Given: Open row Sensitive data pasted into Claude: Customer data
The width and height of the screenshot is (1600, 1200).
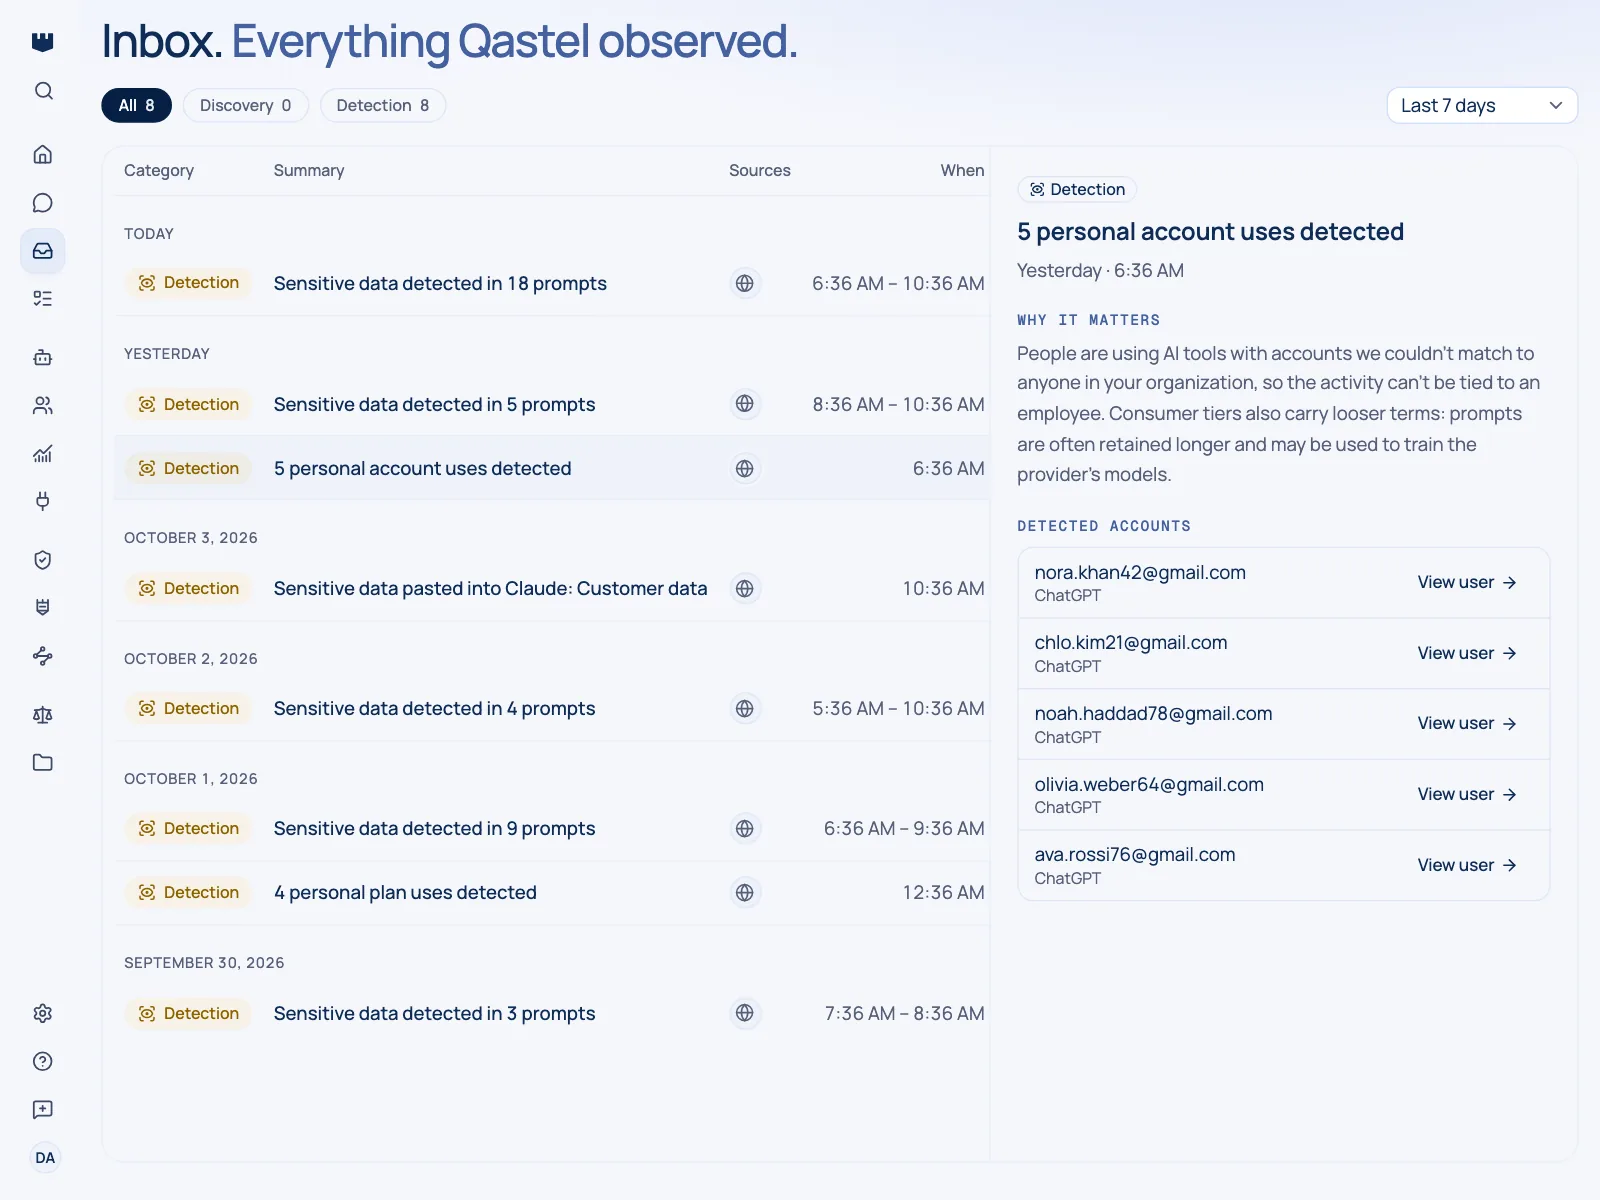Looking at the screenshot, I should [552, 588].
